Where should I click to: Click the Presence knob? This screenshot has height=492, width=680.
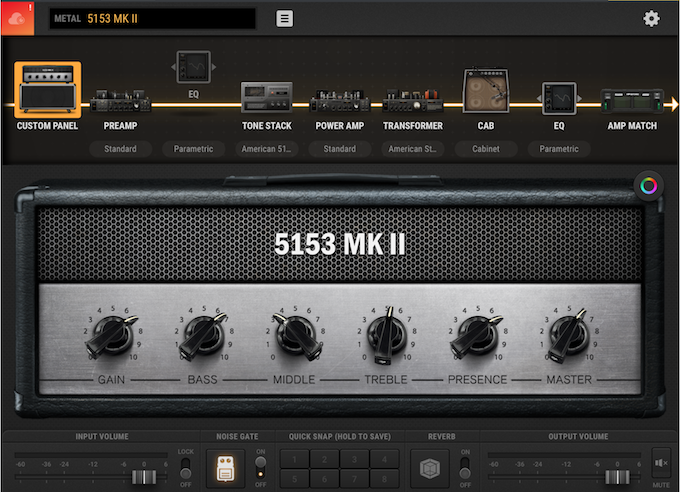[477, 336]
